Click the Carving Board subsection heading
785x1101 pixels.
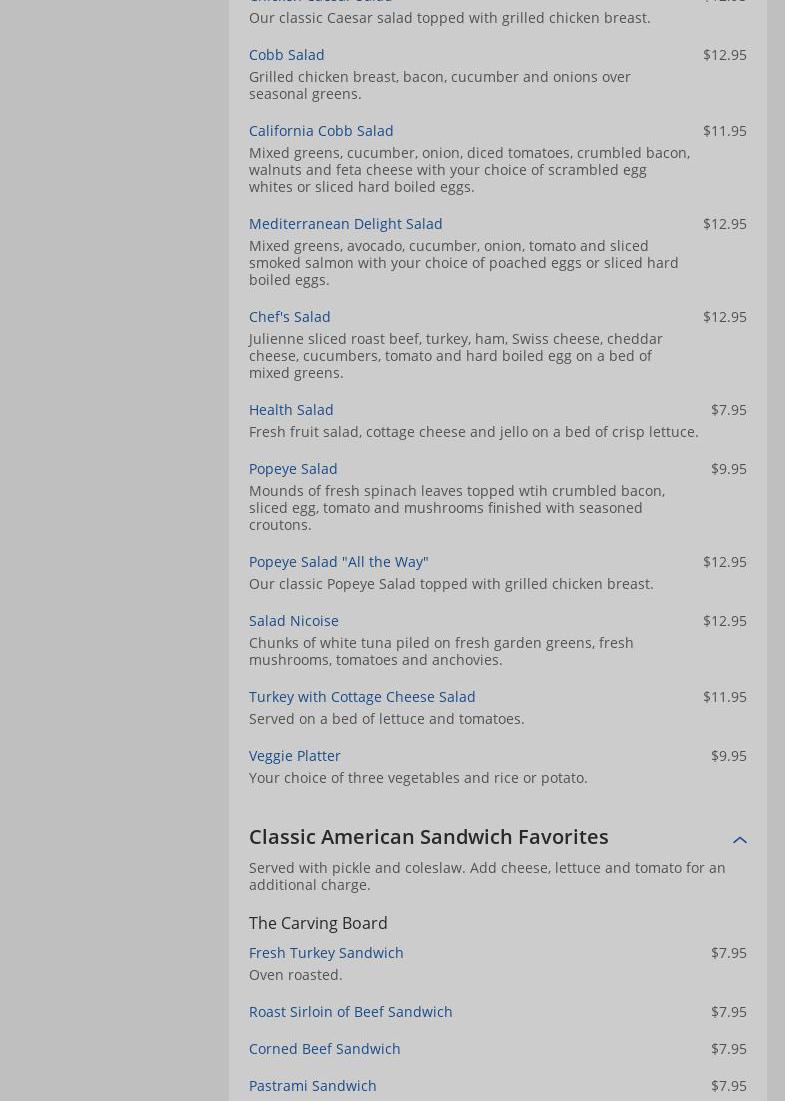coord(318,923)
